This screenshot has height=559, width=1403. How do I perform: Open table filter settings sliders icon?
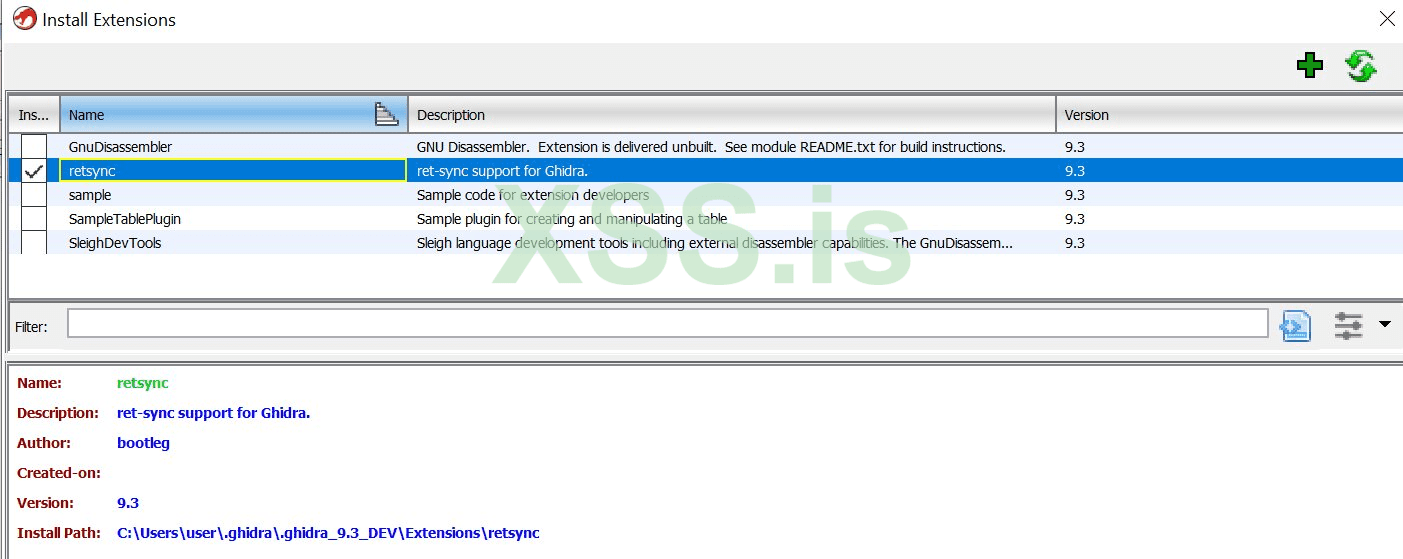click(x=1348, y=325)
